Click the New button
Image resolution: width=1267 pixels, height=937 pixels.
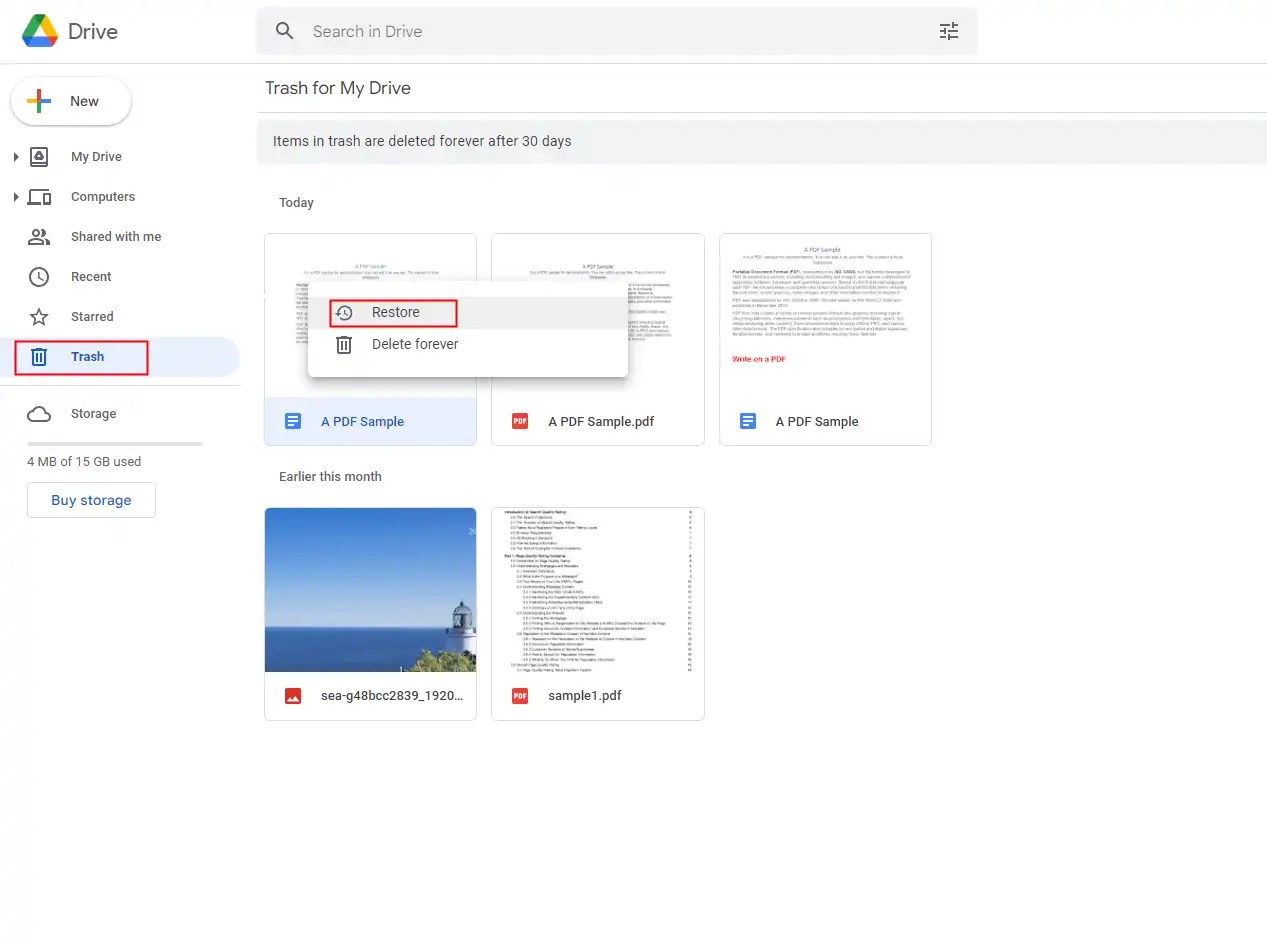click(x=70, y=101)
